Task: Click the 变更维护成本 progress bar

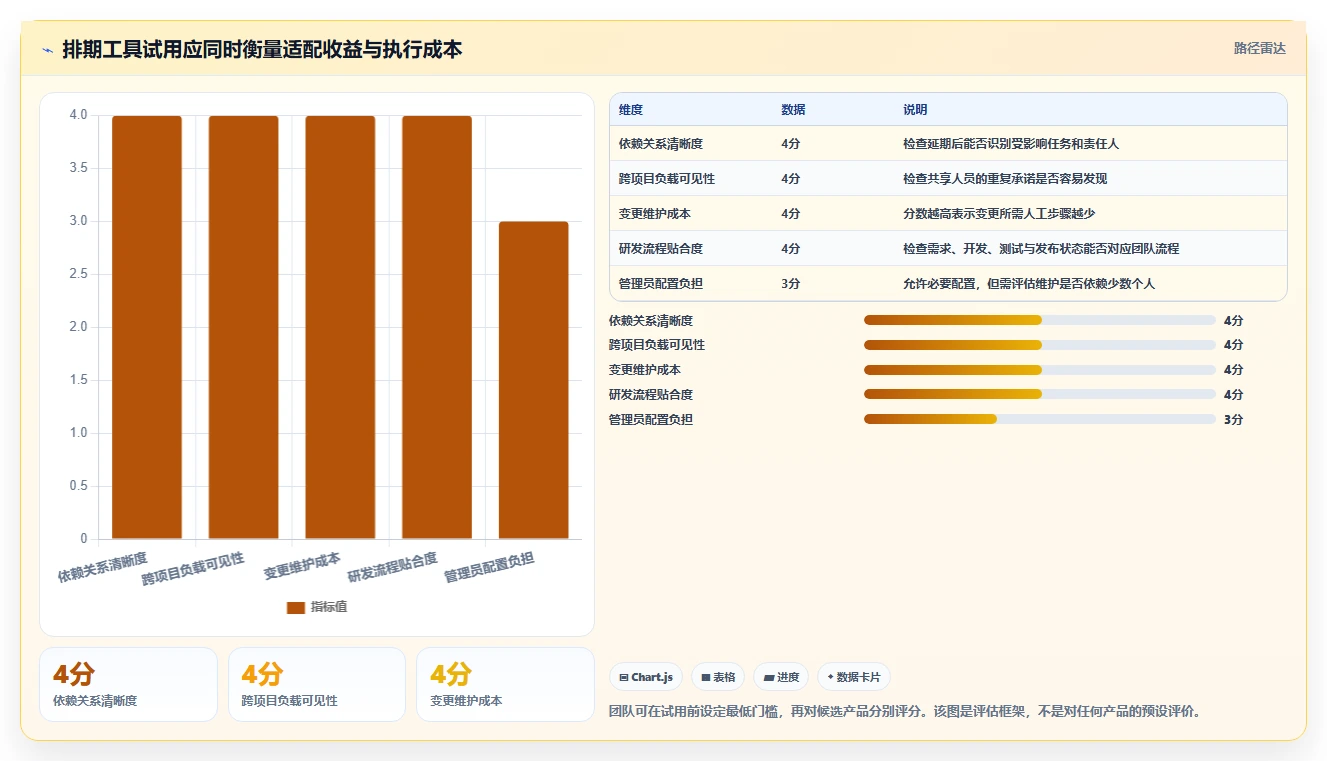Action: tap(1040, 370)
